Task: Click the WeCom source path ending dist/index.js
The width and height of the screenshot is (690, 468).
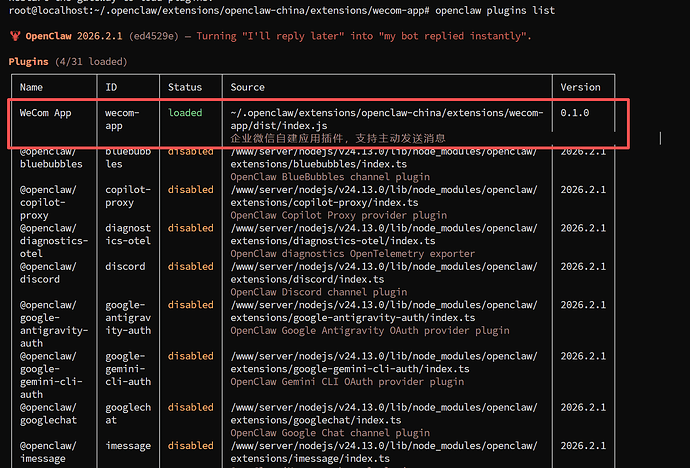Action: [x=387, y=119]
